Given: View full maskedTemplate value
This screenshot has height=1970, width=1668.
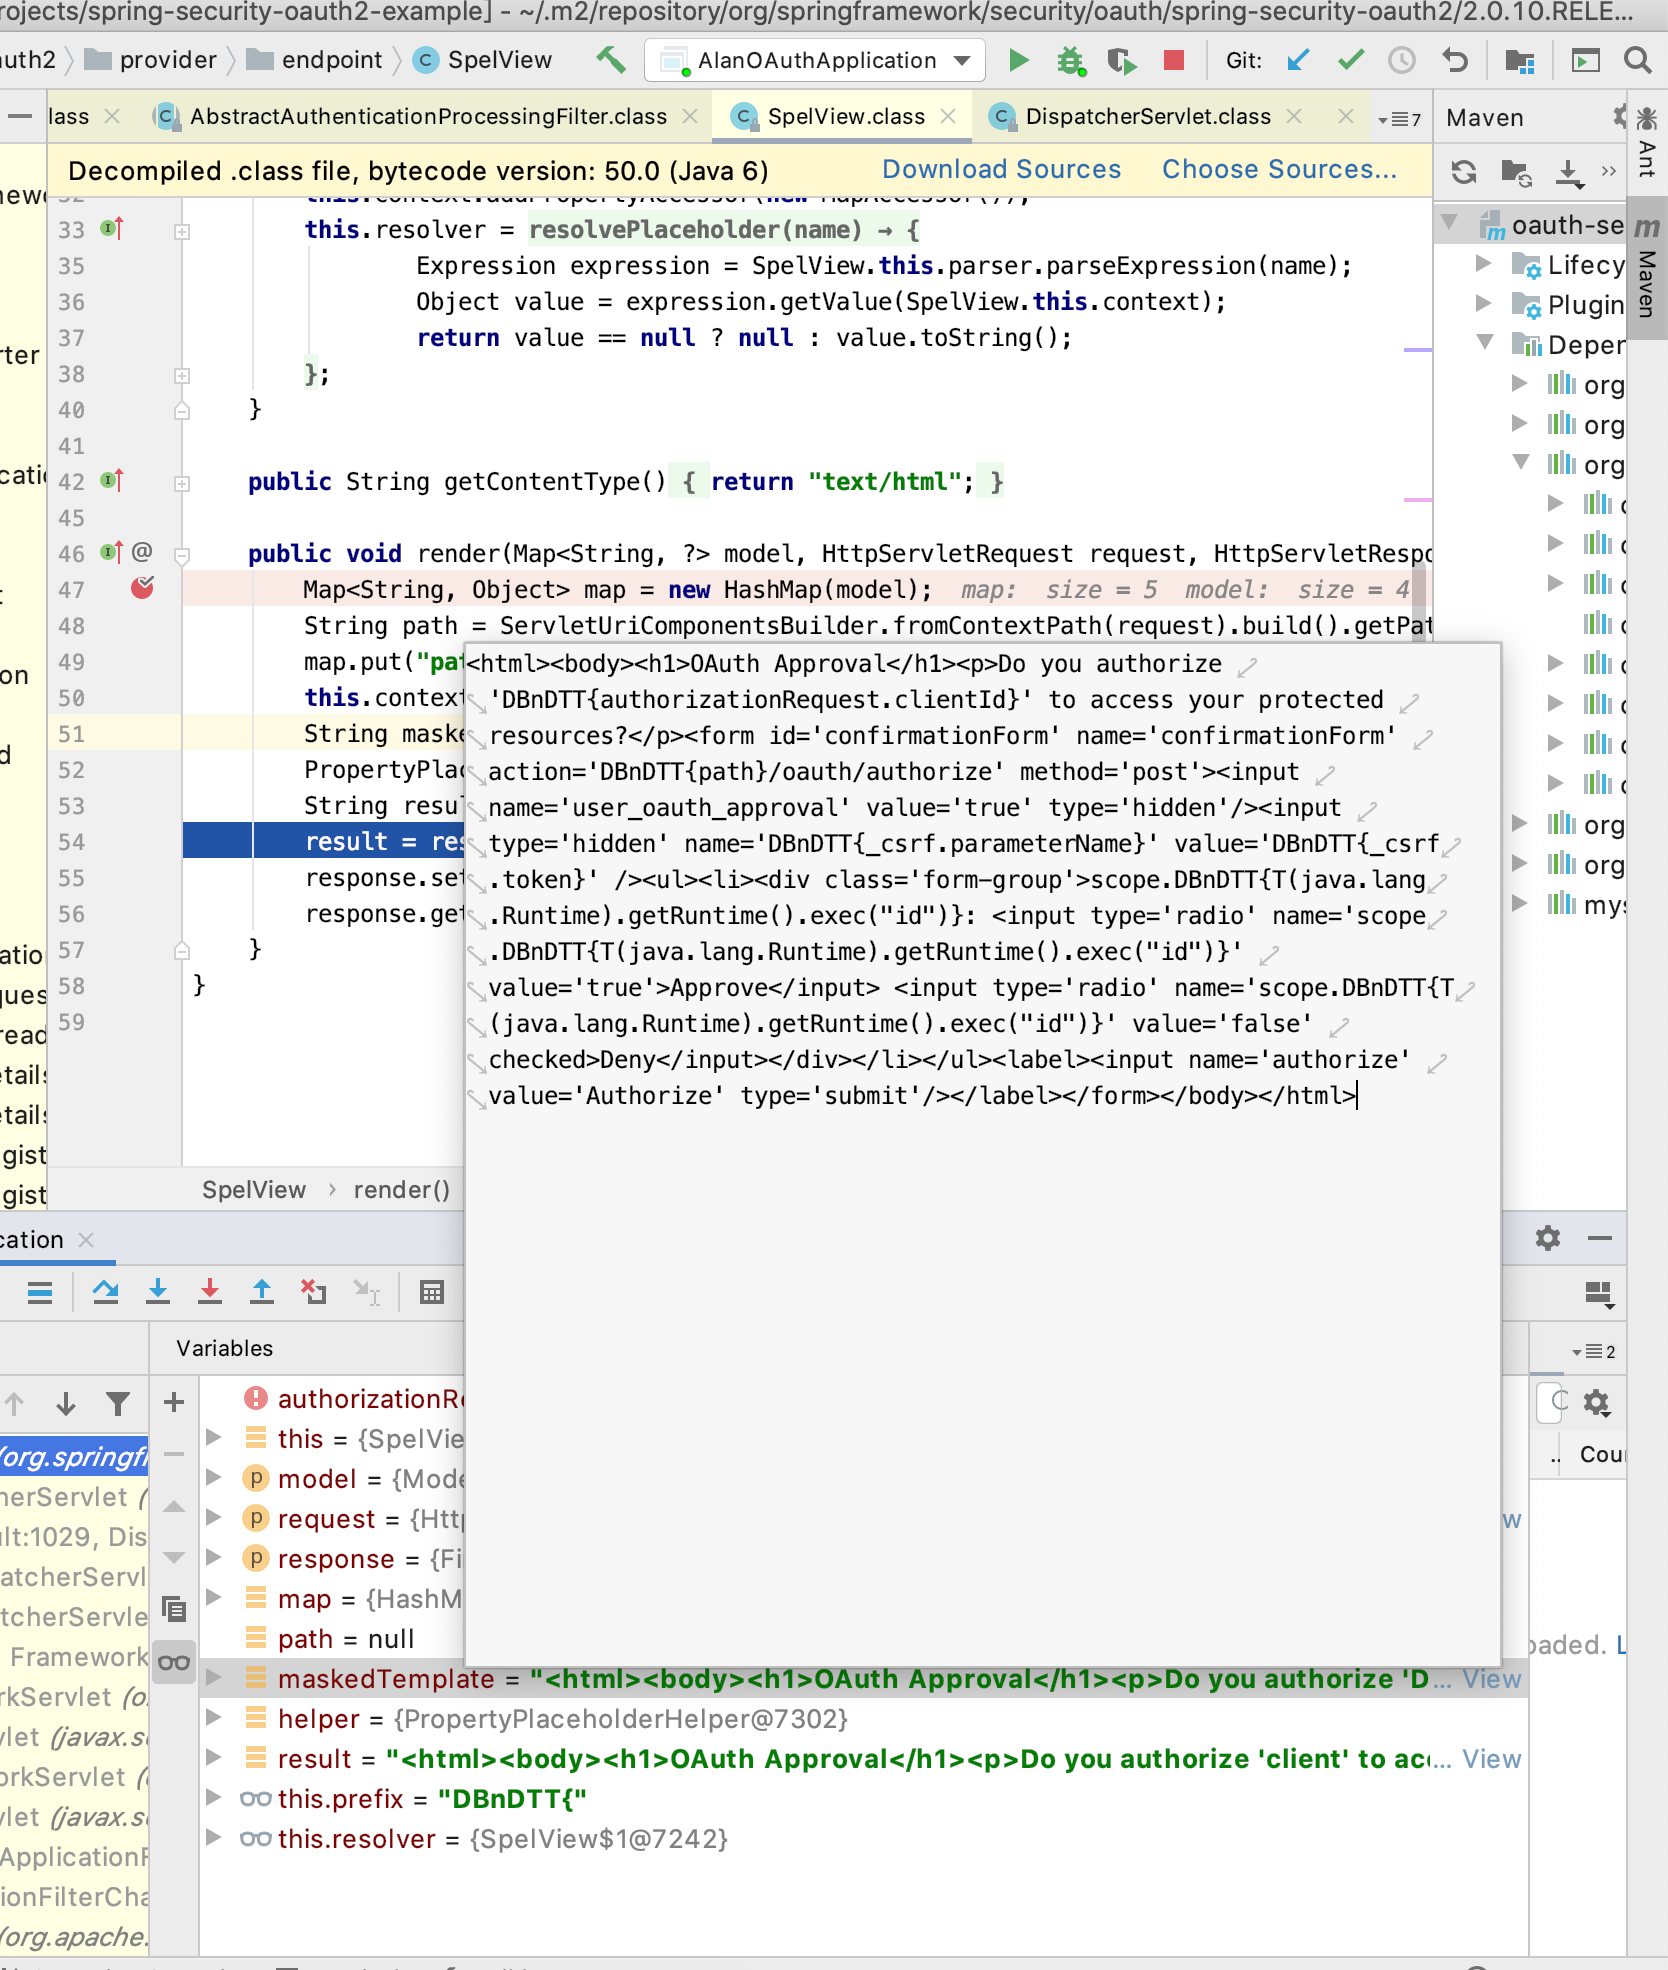Looking at the screenshot, I should [x=1491, y=1679].
